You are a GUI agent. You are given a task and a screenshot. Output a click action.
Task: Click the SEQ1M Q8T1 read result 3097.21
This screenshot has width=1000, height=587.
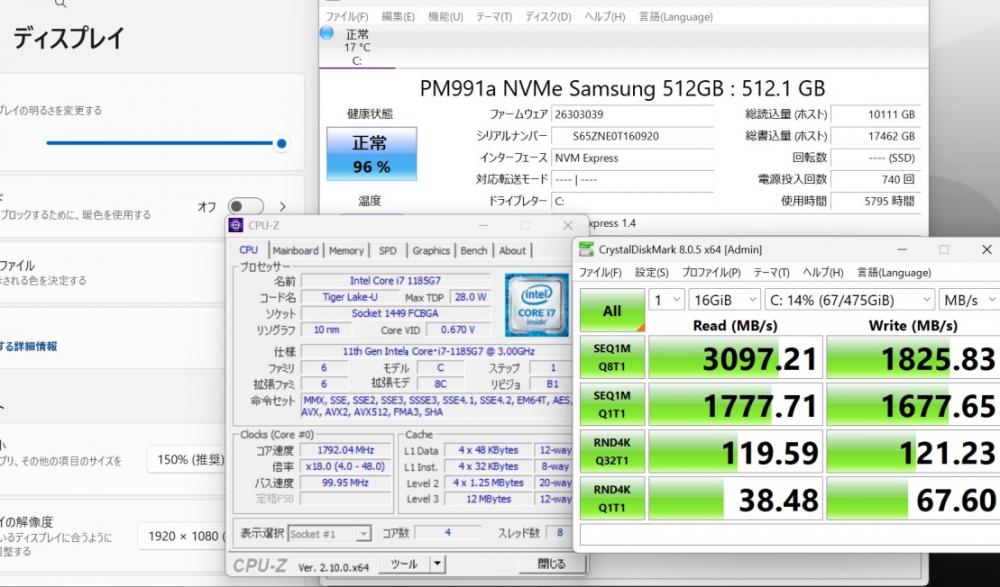tap(735, 358)
